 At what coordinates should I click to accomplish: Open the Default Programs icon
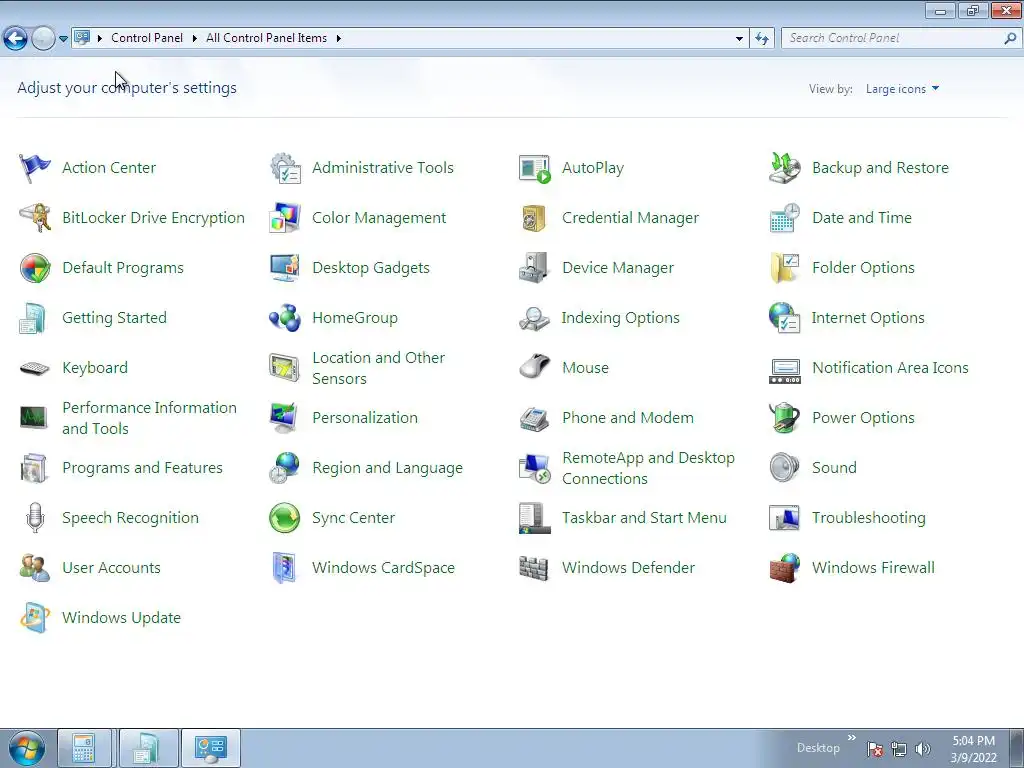[x=35, y=268]
